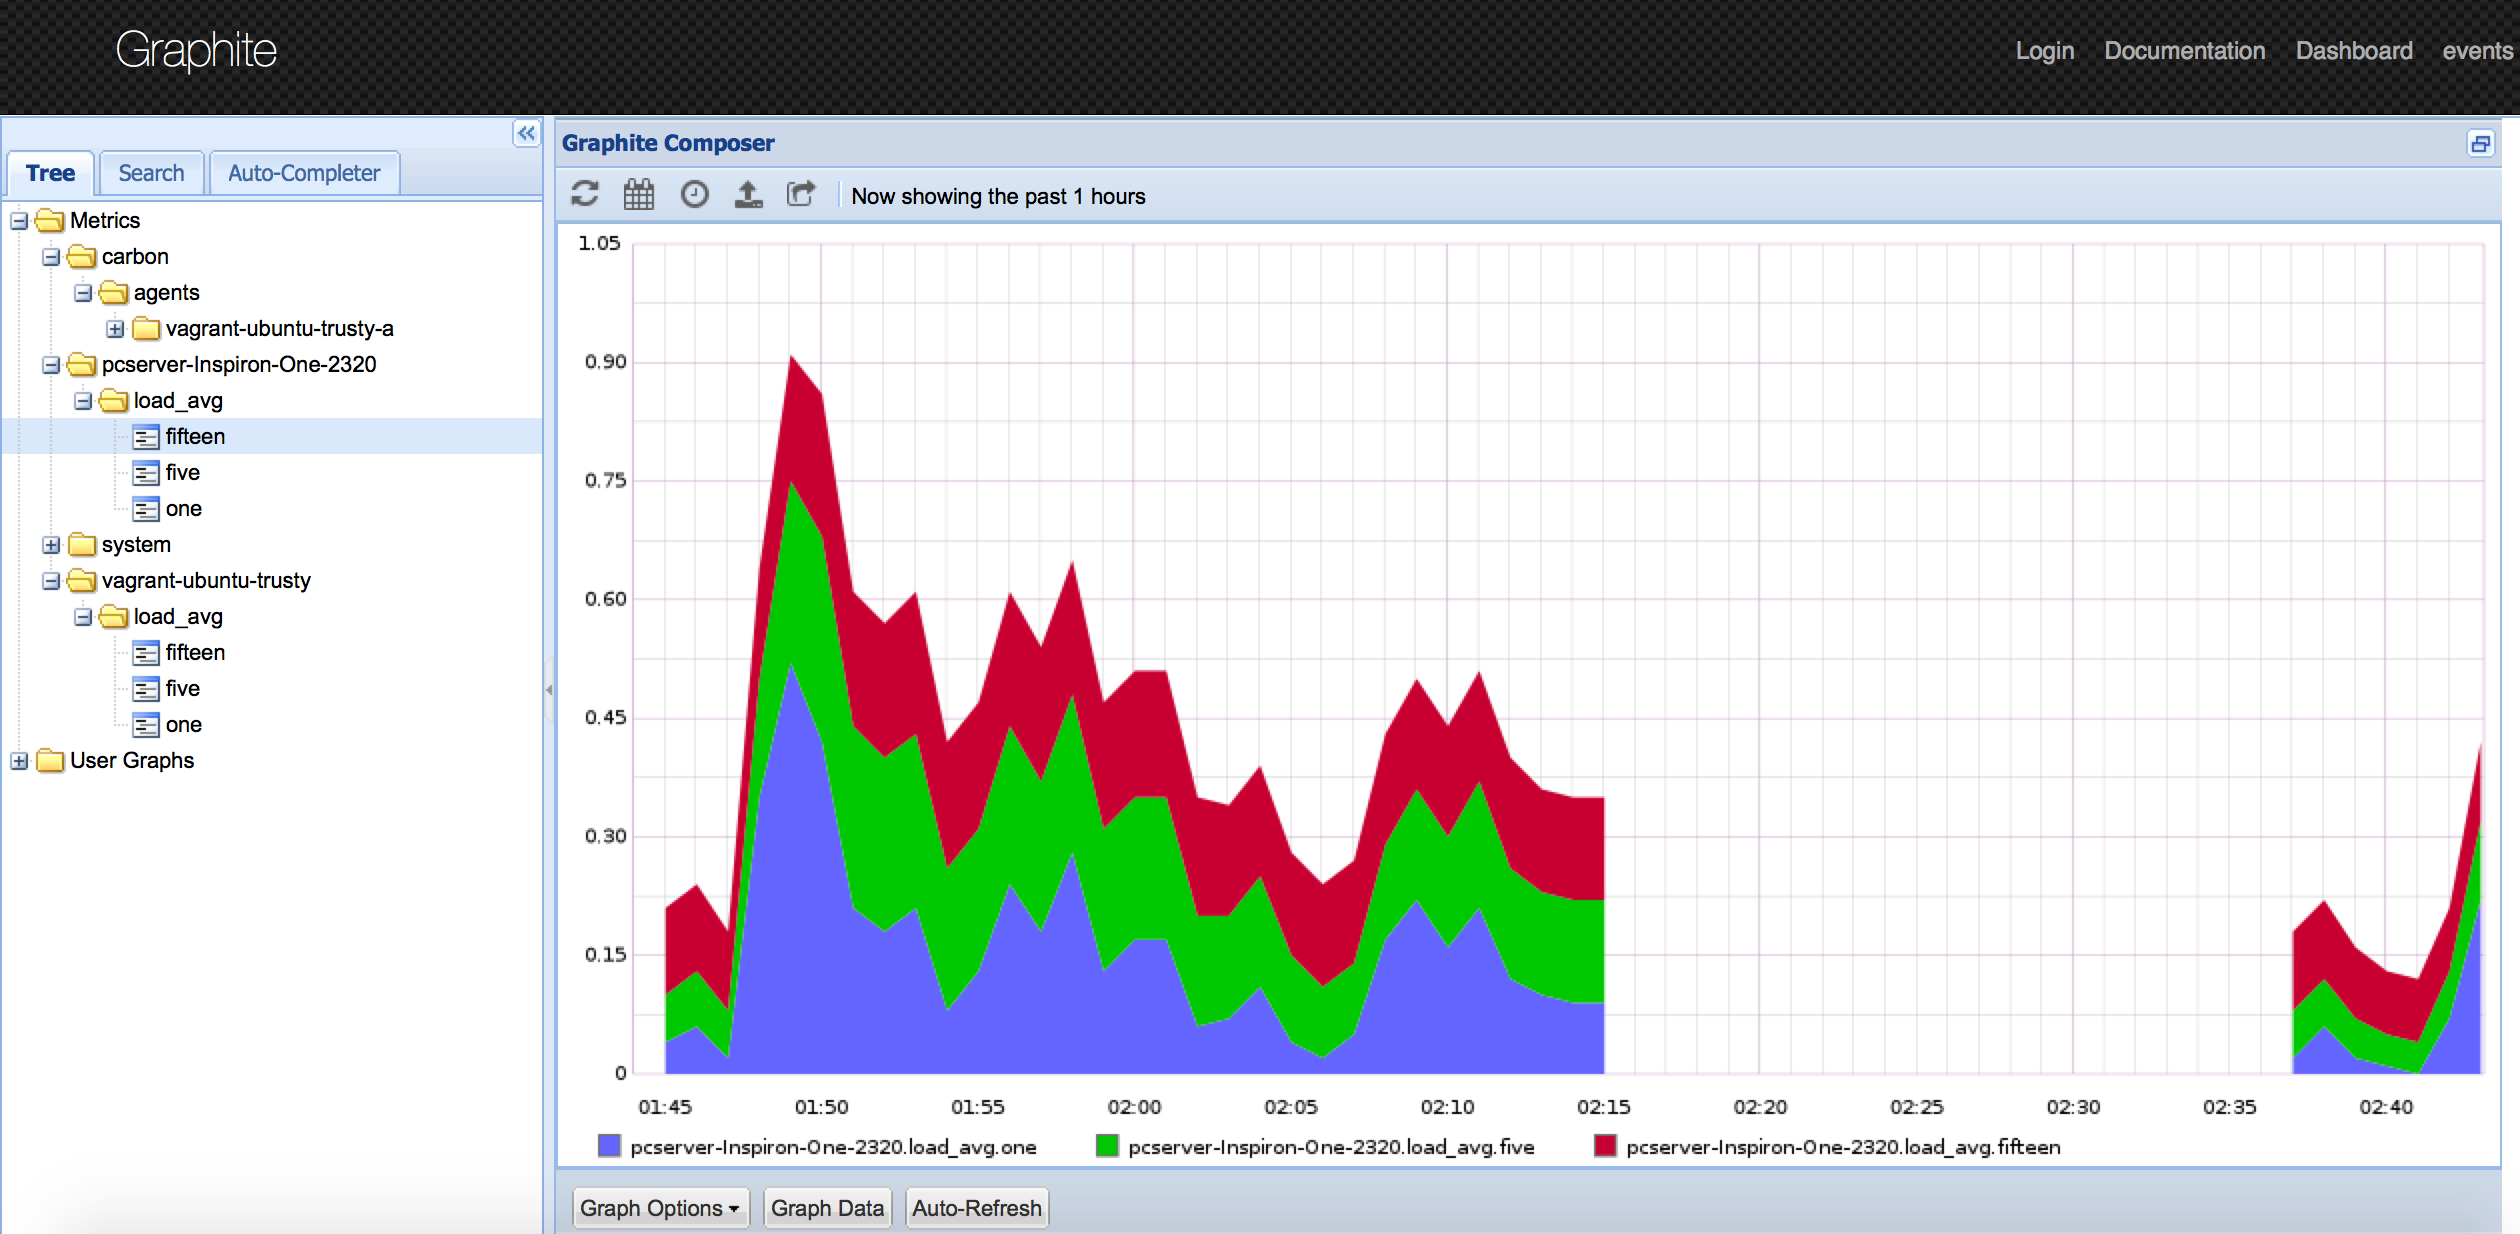Collapse the left tree panel
This screenshot has height=1234, width=2520.
pos(526,133)
